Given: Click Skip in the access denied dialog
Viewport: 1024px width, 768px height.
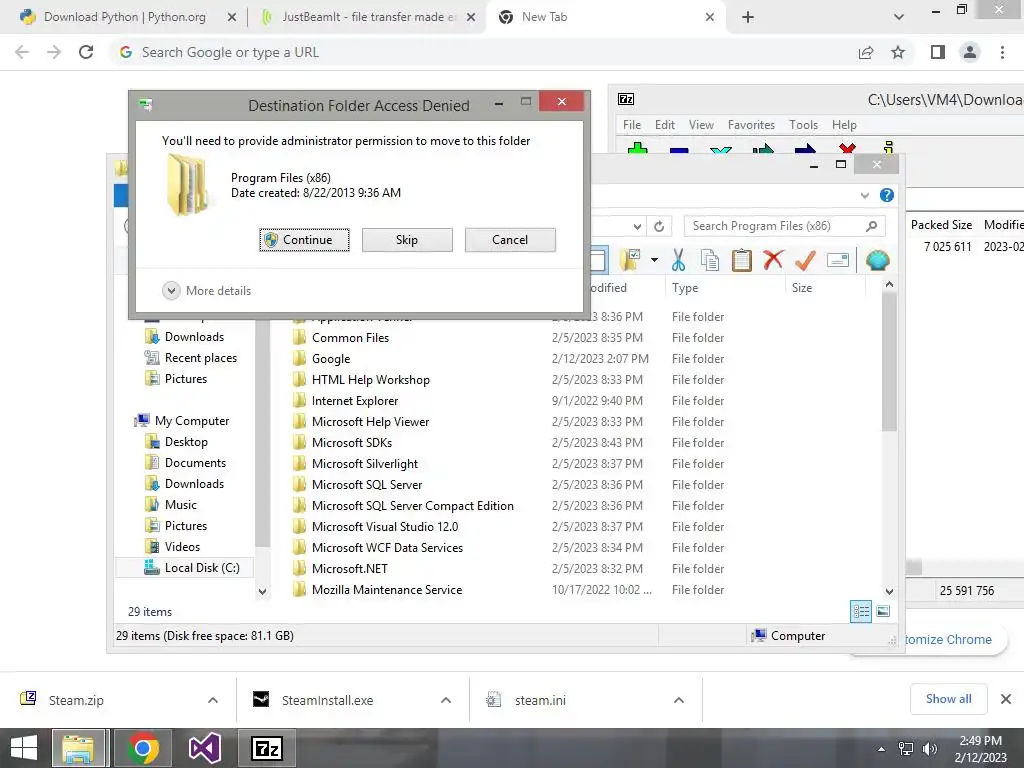Looking at the screenshot, I should [407, 240].
